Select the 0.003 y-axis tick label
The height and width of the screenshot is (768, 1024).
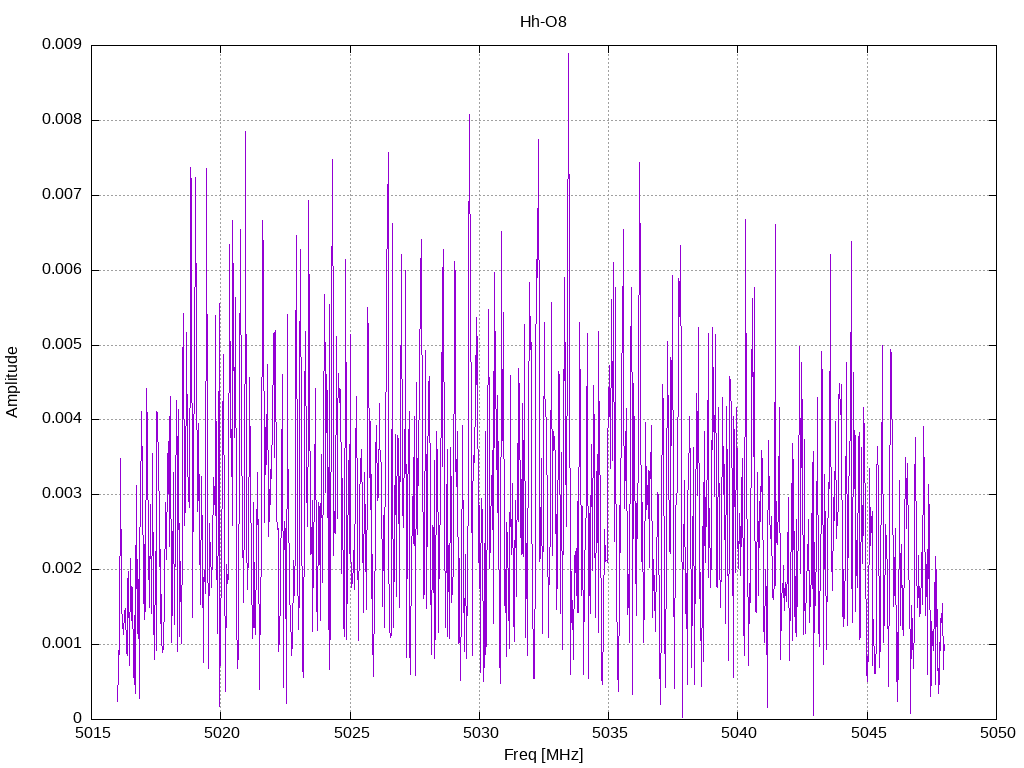coord(62,494)
